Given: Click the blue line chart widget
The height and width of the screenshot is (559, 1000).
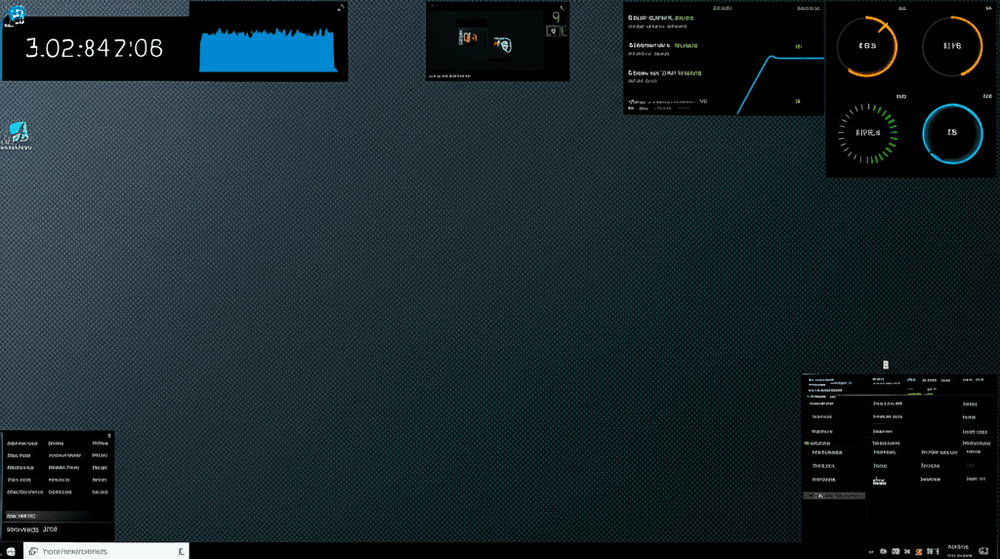Looking at the screenshot, I should (779, 85).
